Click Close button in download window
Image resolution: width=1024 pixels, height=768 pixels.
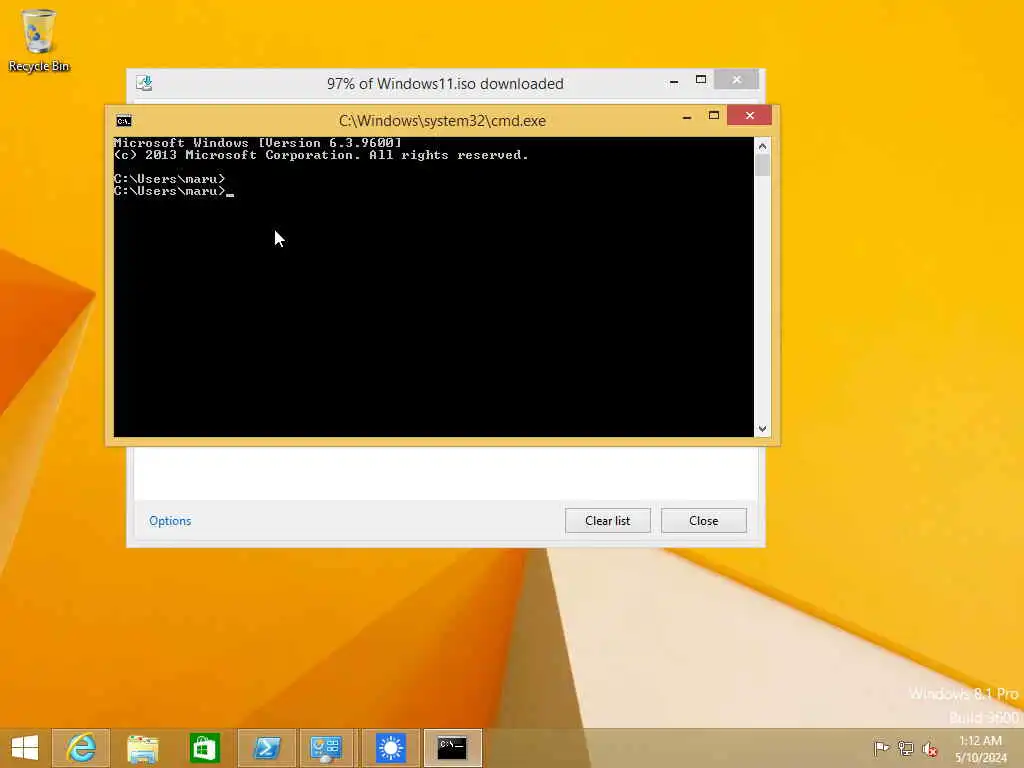click(x=703, y=520)
